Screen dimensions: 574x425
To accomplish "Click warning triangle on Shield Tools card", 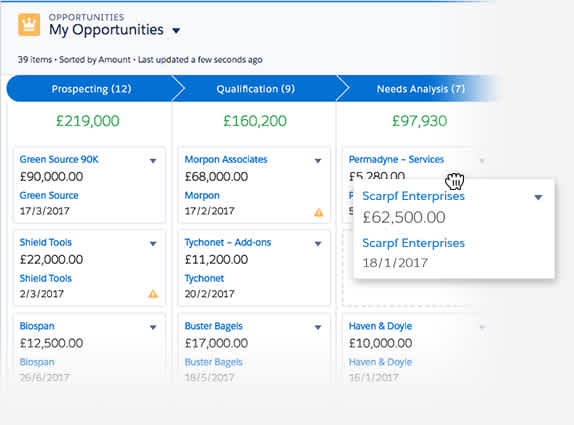I will coord(153,294).
